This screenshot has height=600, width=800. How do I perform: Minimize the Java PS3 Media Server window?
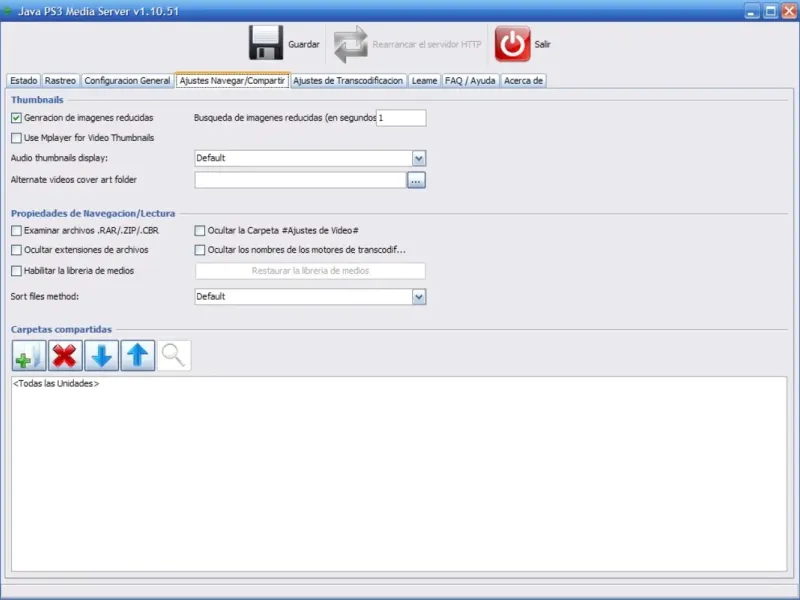click(752, 11)
